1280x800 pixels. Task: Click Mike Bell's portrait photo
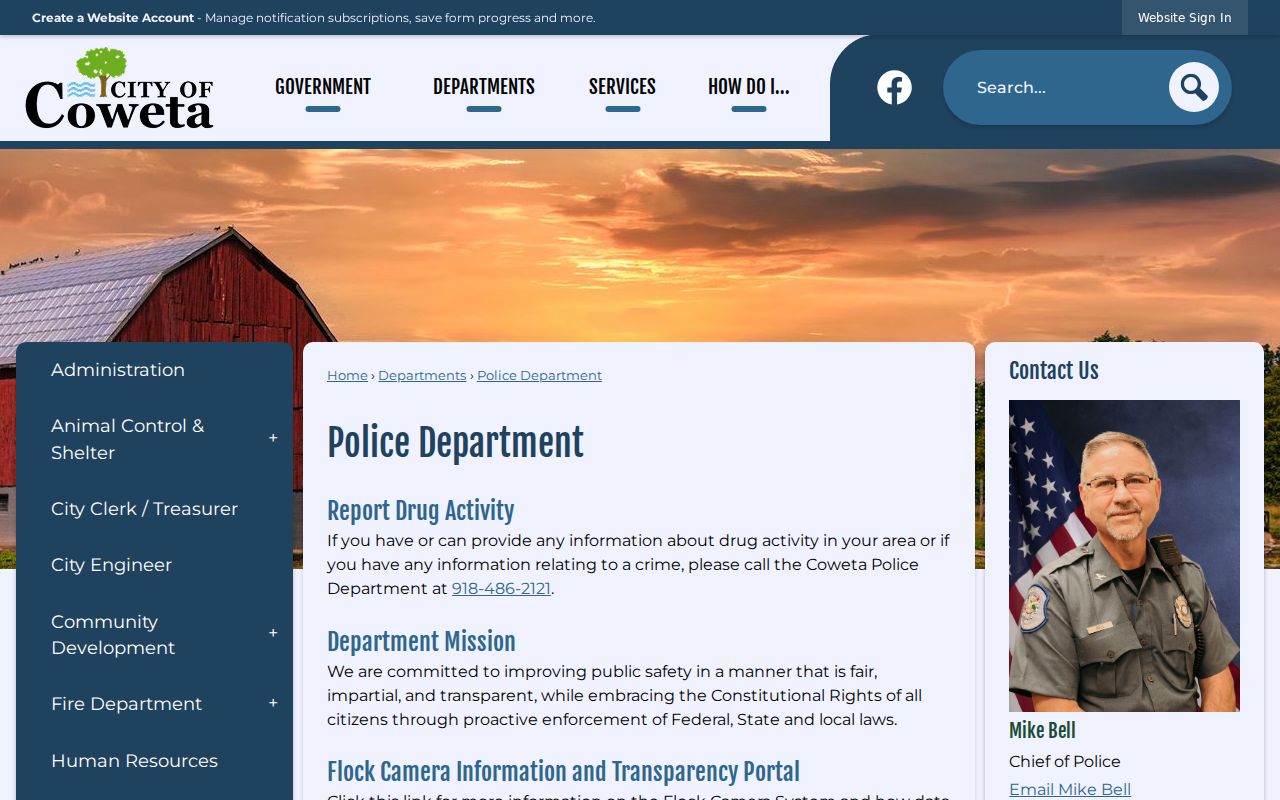point(1124,556)
